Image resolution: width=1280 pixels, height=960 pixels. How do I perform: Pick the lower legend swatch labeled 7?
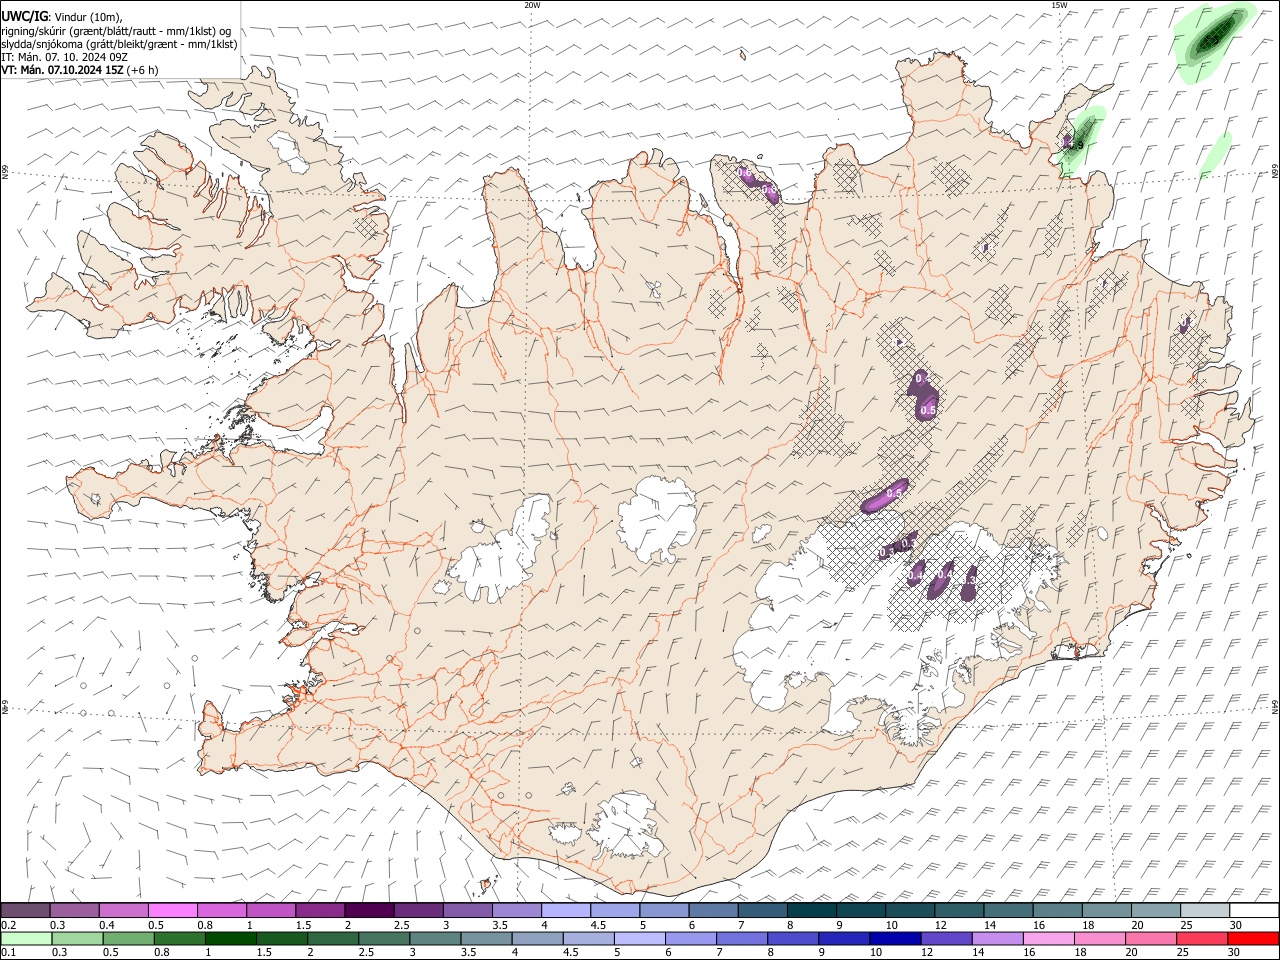point(742,938)
